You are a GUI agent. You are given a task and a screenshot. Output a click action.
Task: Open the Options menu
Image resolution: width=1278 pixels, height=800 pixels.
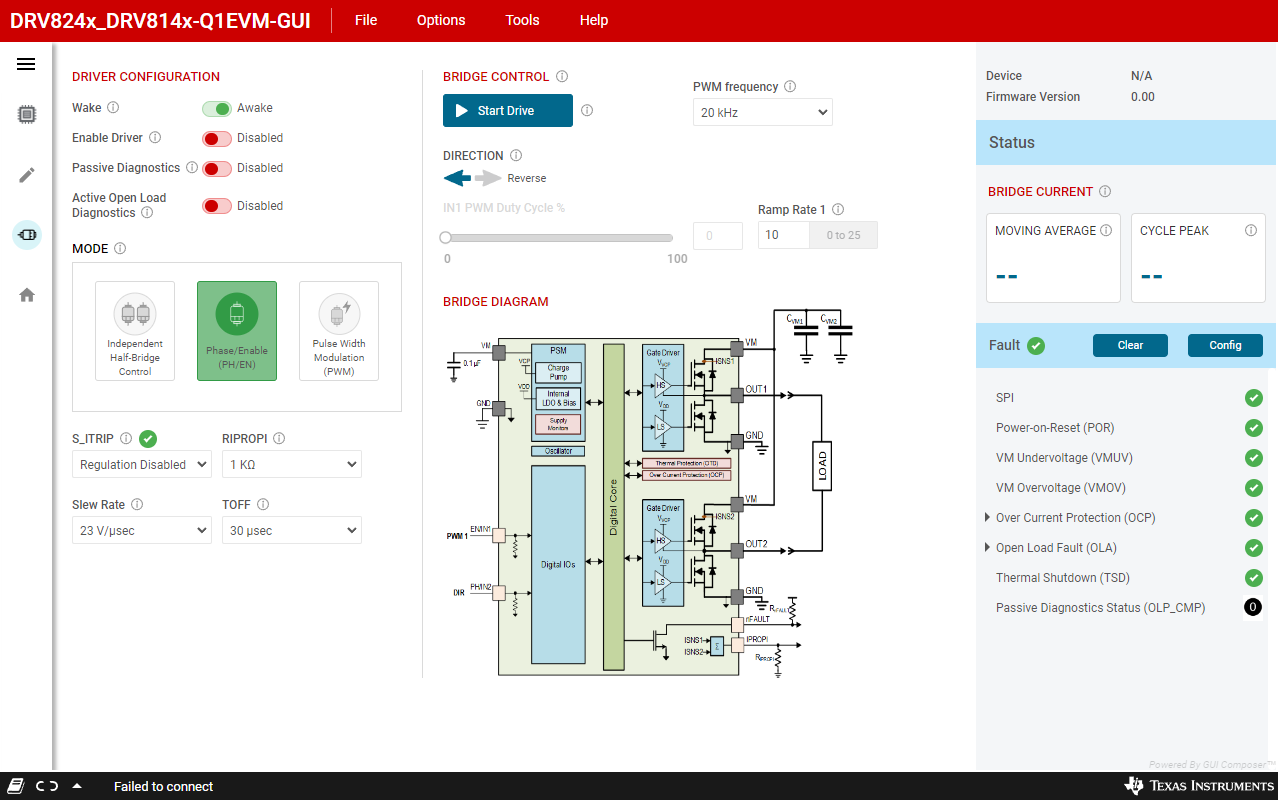[x=441, y=20]
